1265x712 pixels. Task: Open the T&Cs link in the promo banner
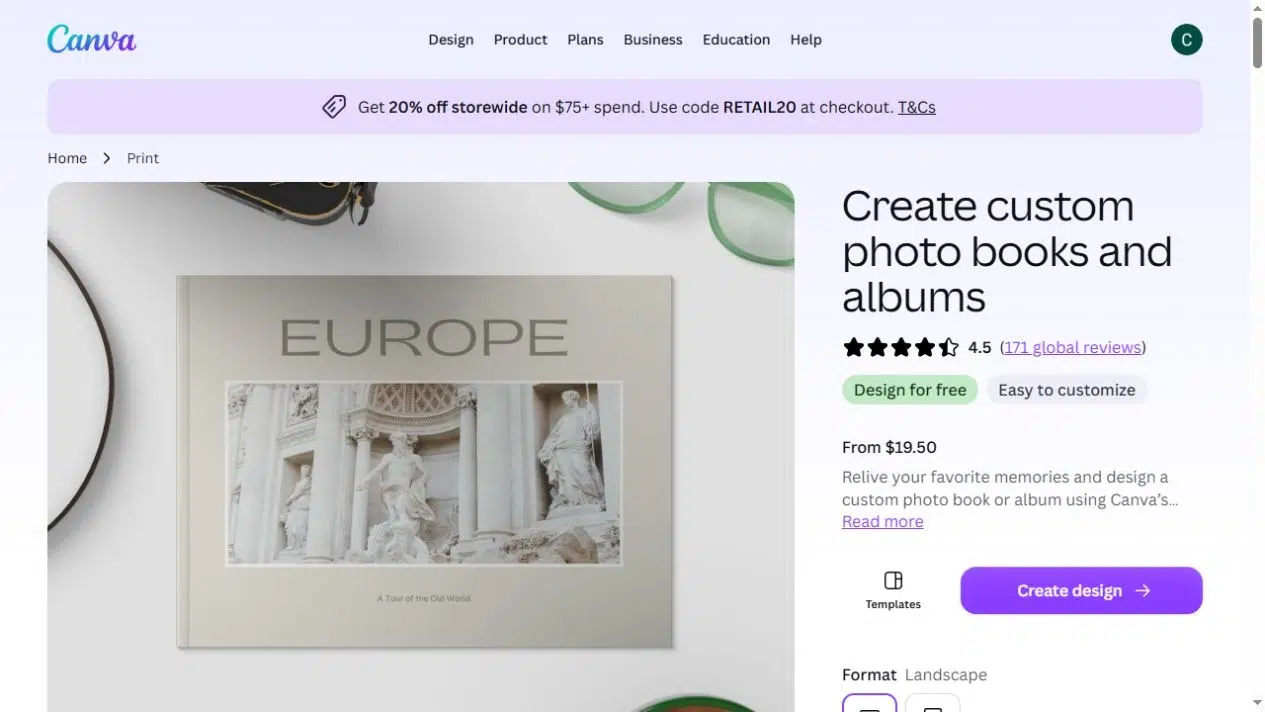coord(917,107)
